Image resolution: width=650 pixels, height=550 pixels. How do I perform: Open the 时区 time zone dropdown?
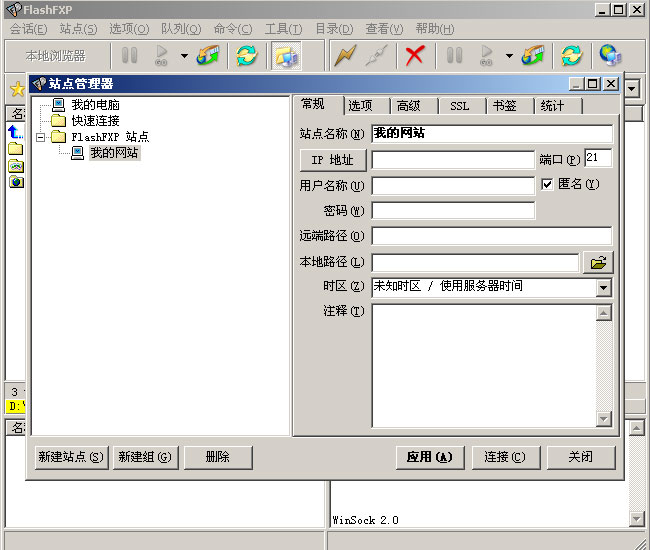tap(603, 288)
